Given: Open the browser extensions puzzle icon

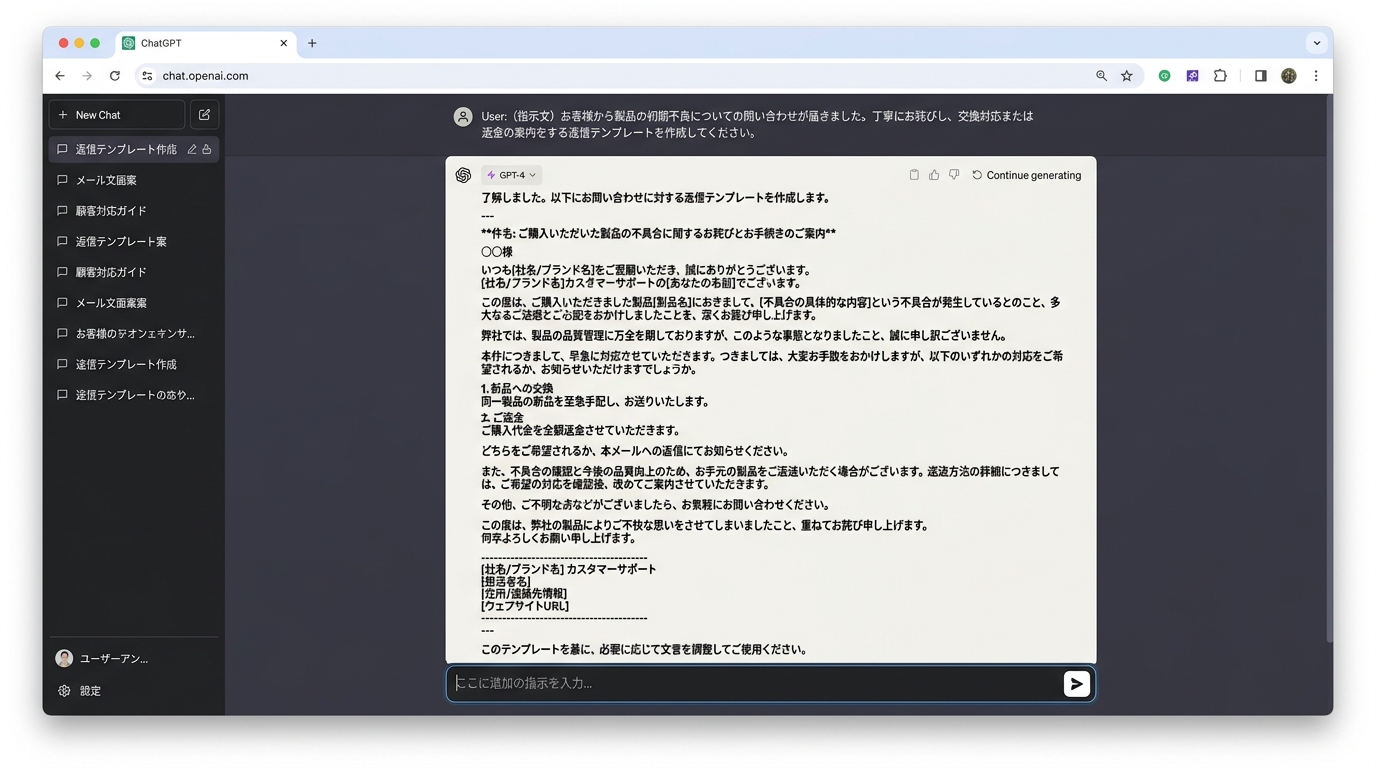Looking at the screenshot, I should point(1220,76).
